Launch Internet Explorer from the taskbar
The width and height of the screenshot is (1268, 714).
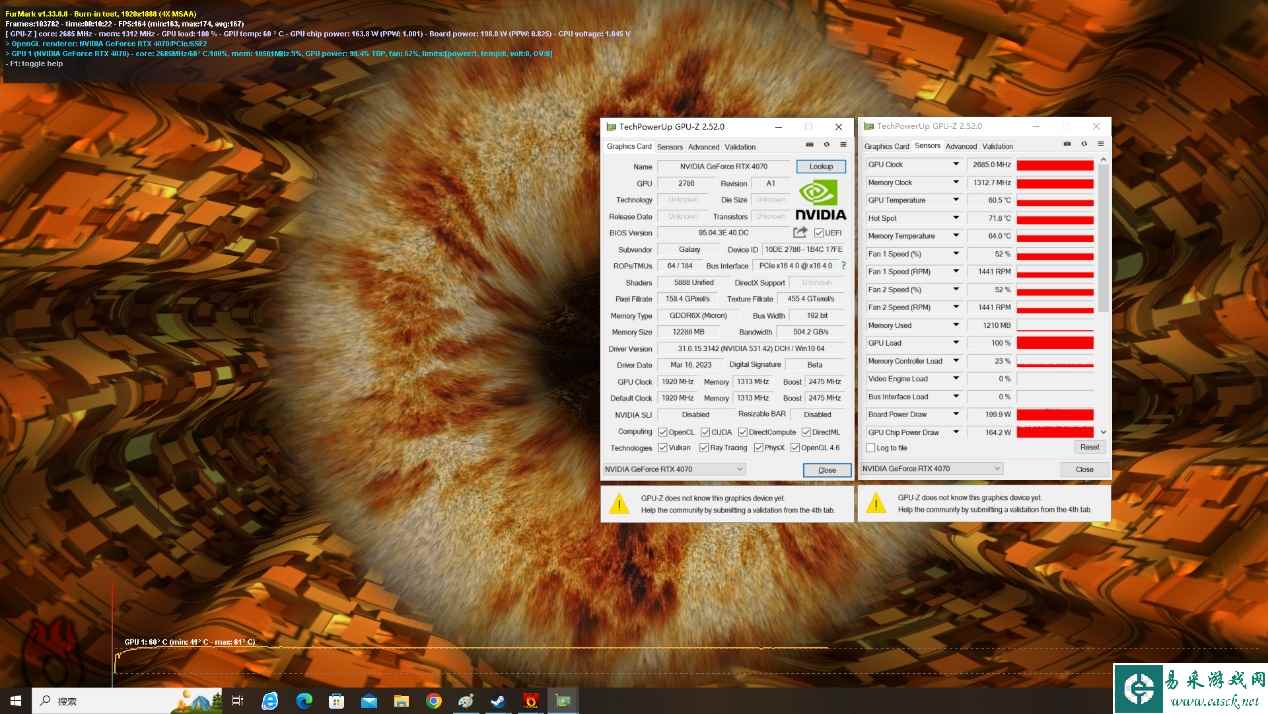[270, 701]
